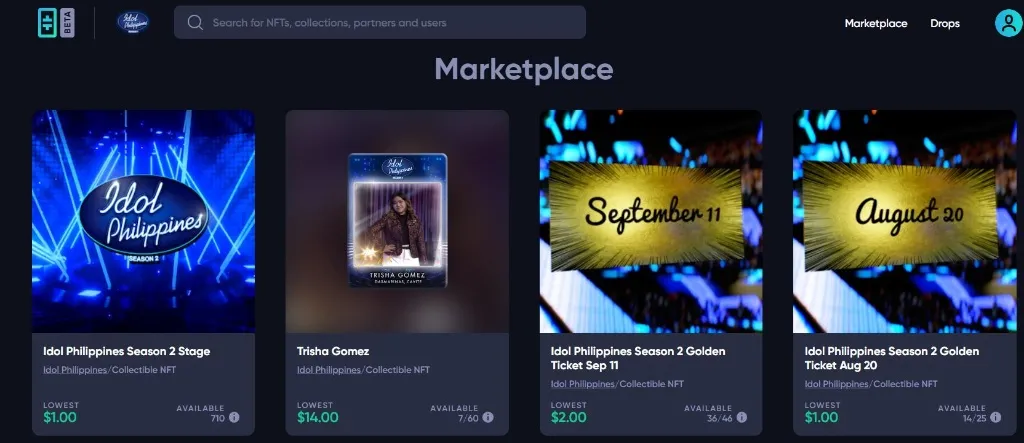Viewport: 1024px width, 443px height.
Task: Open the user profile avatar icon
Action: tap(1008, 23)
